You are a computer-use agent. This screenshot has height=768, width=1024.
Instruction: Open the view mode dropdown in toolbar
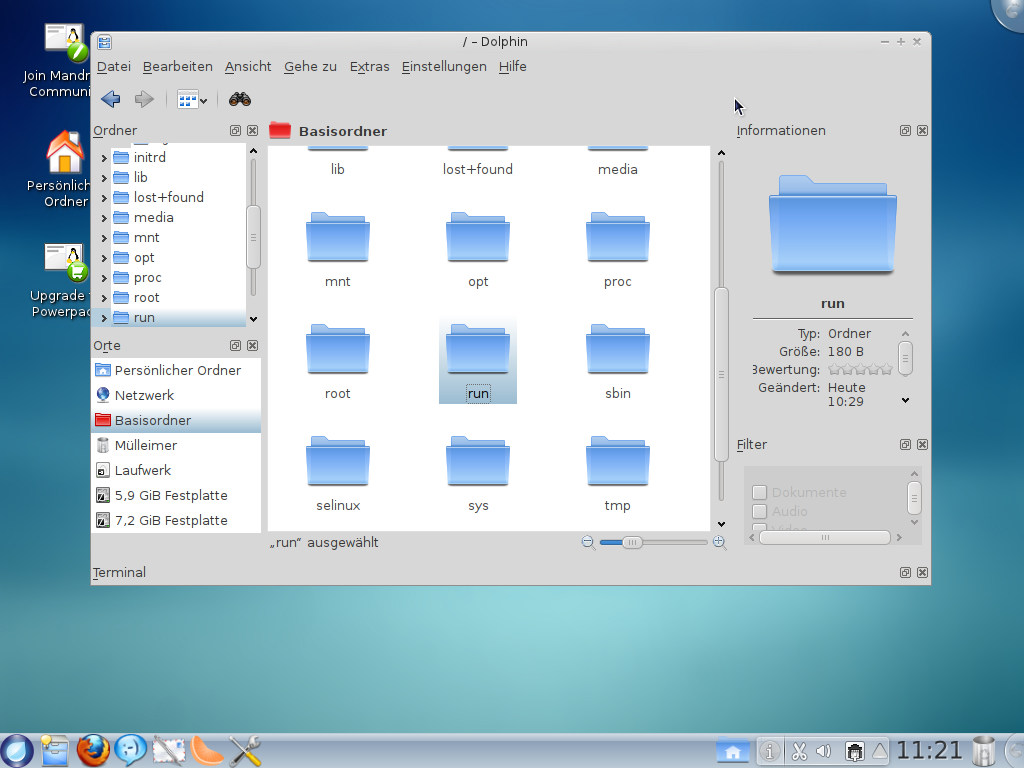pos(192,99)
